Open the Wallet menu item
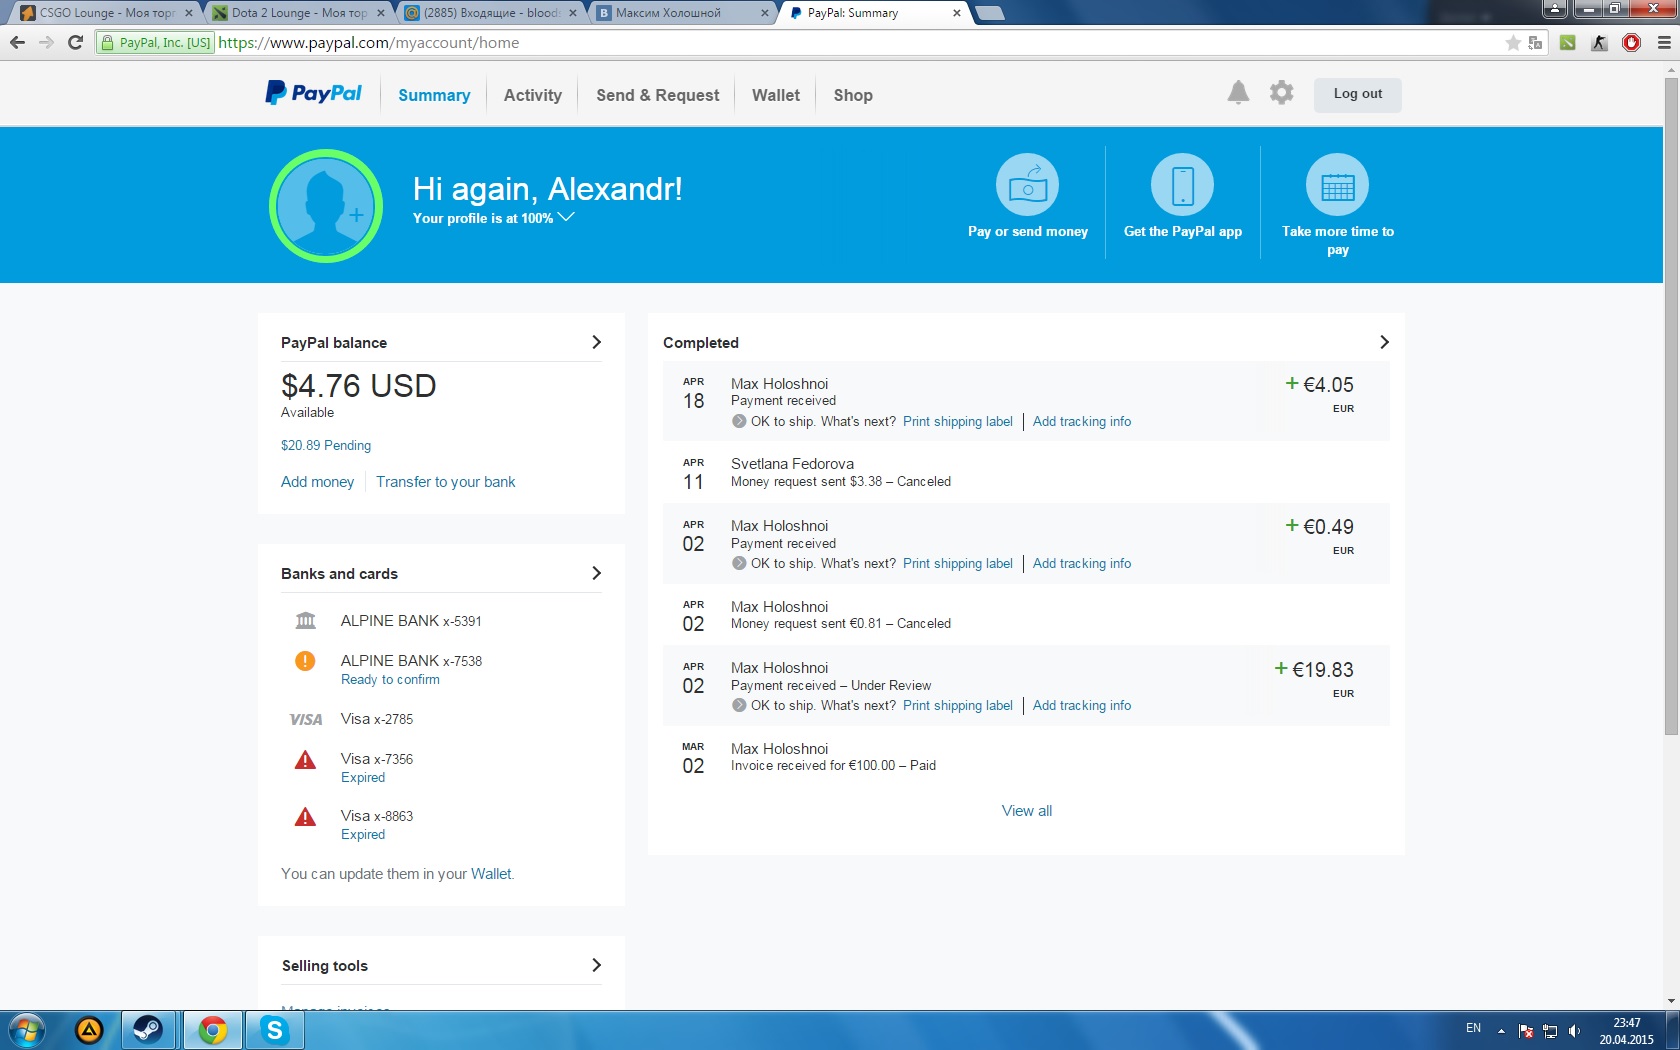Image resolution: width=1680 pixels, height=1050 pixels. tap(776, 95)
